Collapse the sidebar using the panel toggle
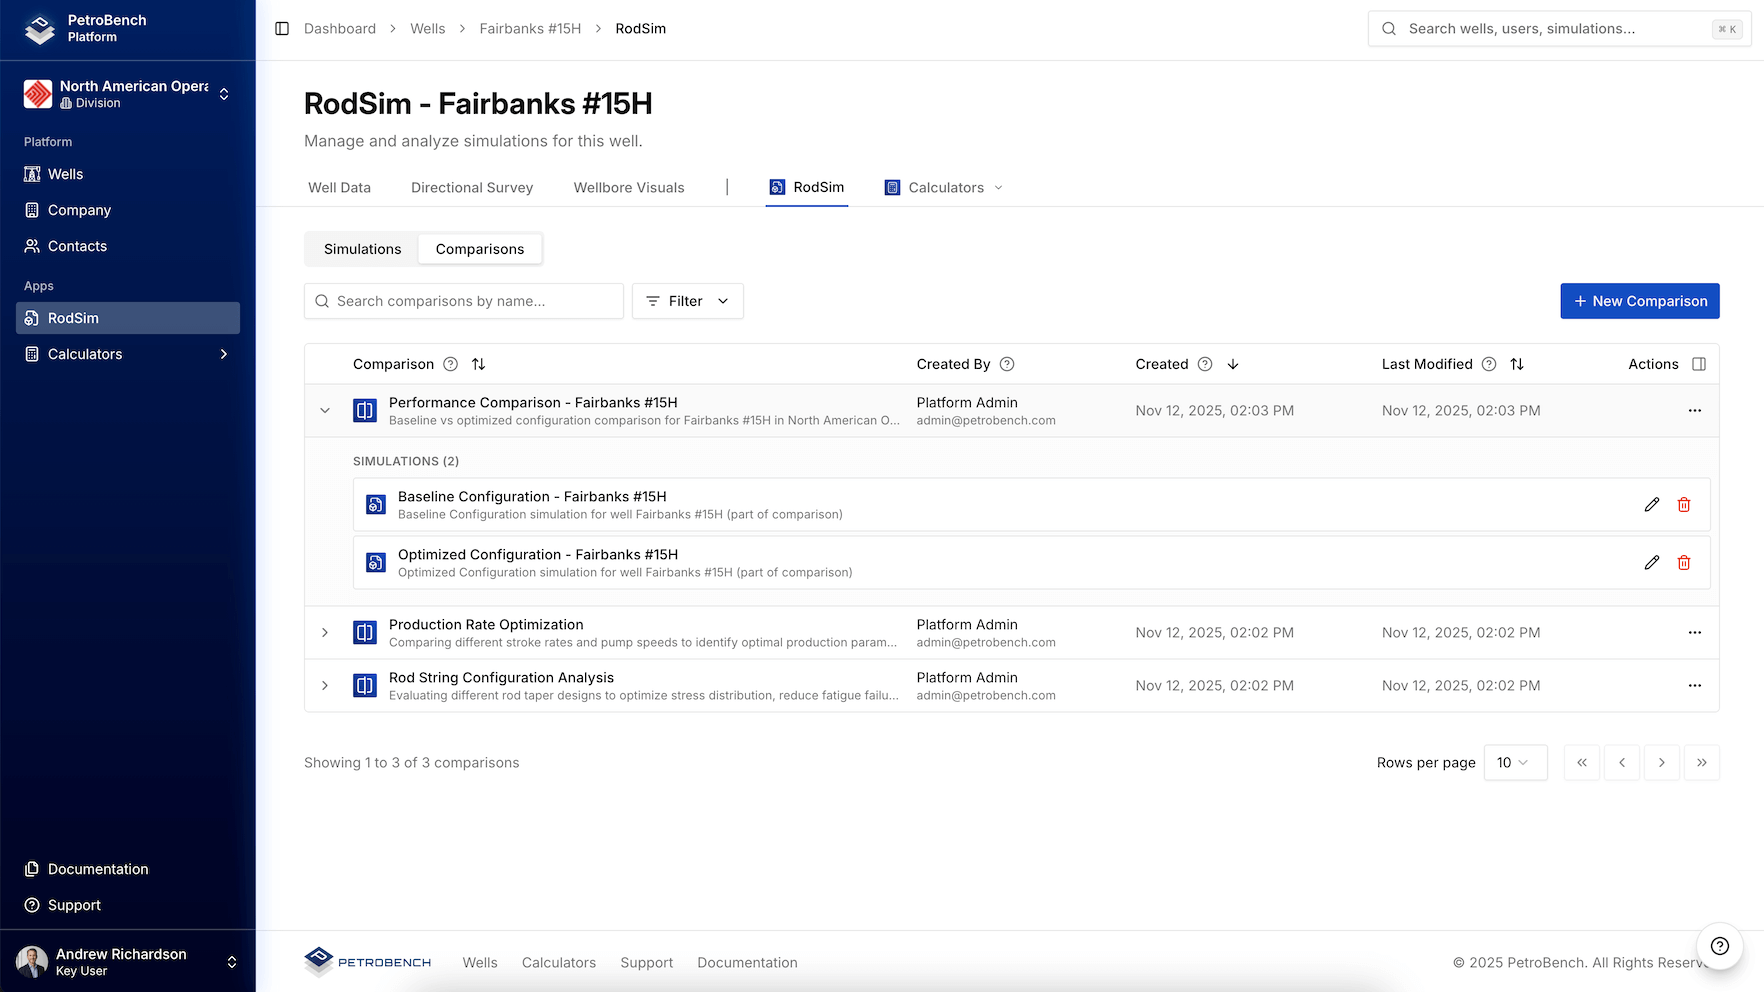Screen dimensions: 1764x992 click(281, 29)
